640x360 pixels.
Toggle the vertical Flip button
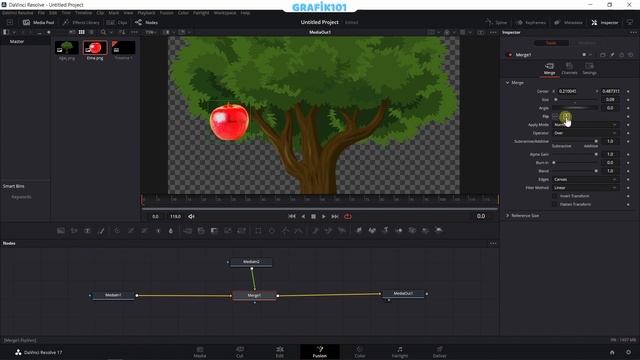tap(565, 116)
